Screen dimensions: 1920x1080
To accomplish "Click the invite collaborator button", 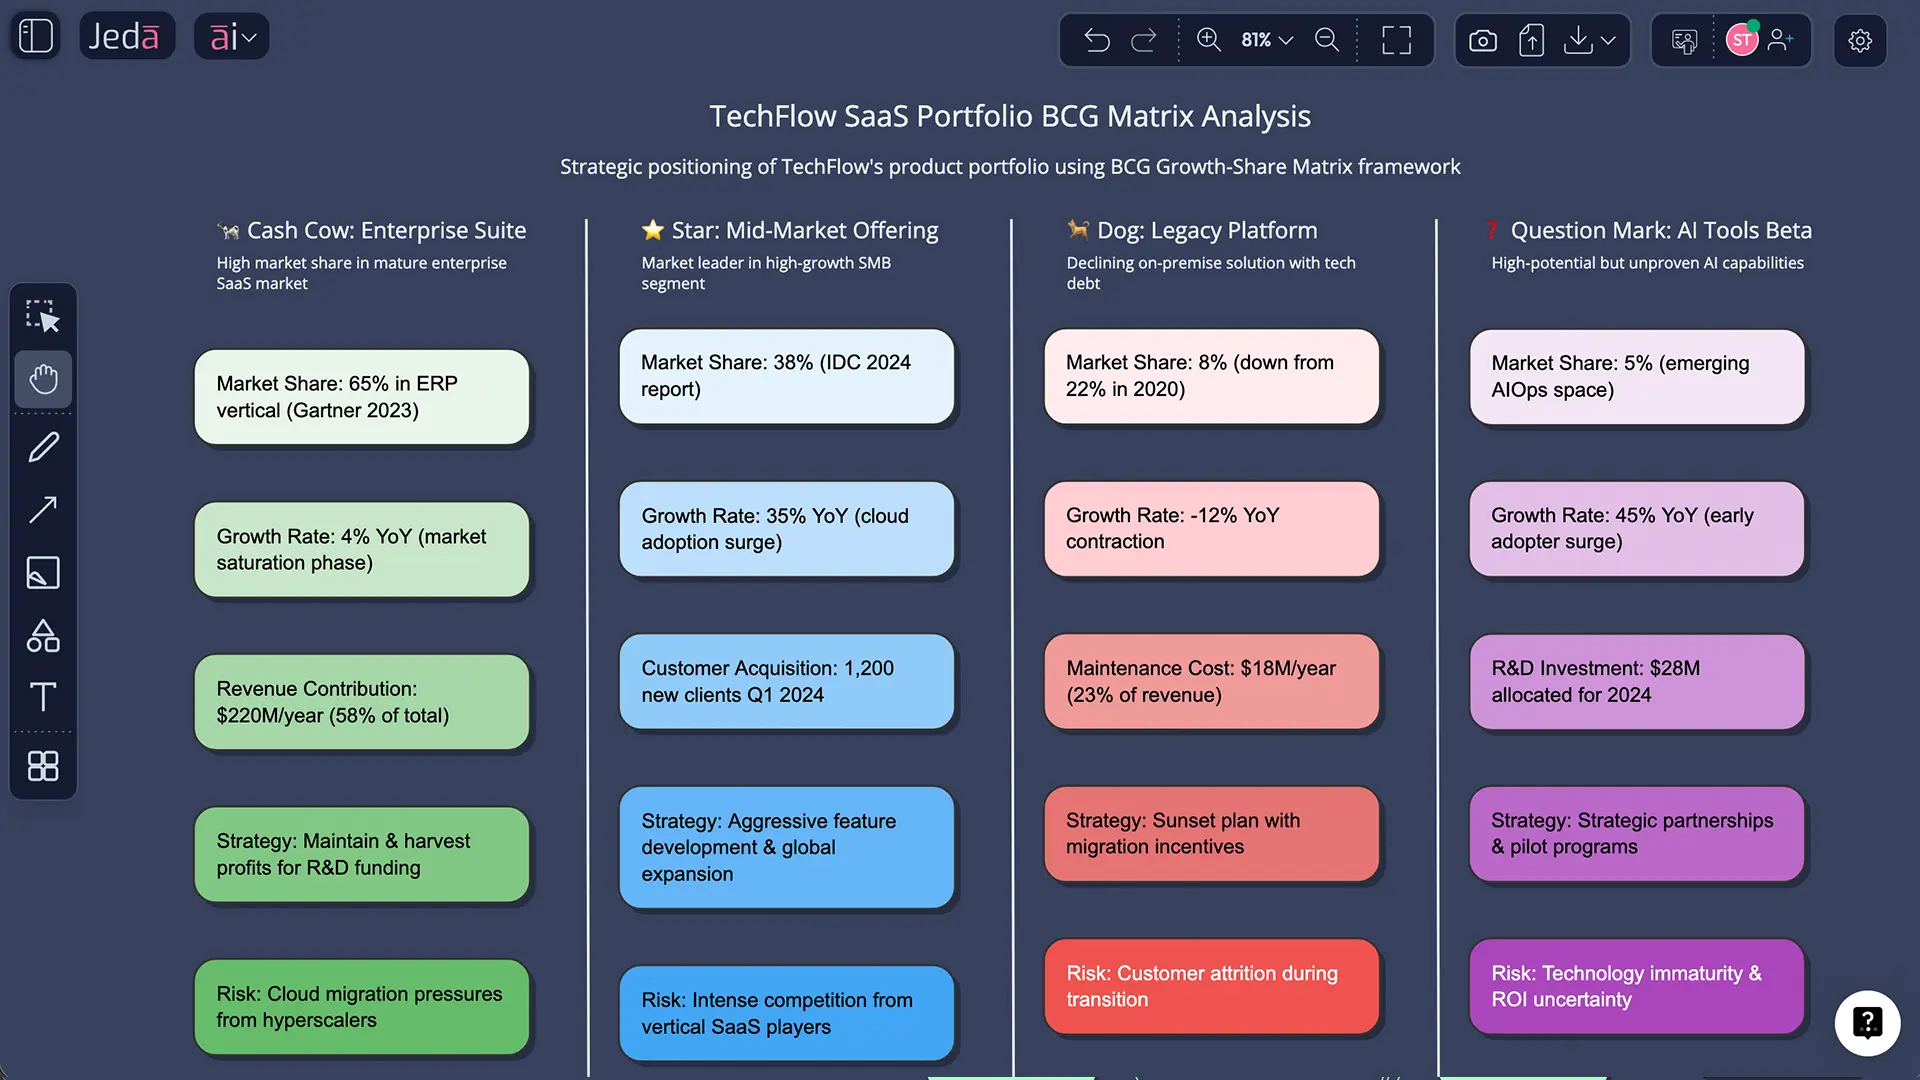I will click(x=1781, y=40).
